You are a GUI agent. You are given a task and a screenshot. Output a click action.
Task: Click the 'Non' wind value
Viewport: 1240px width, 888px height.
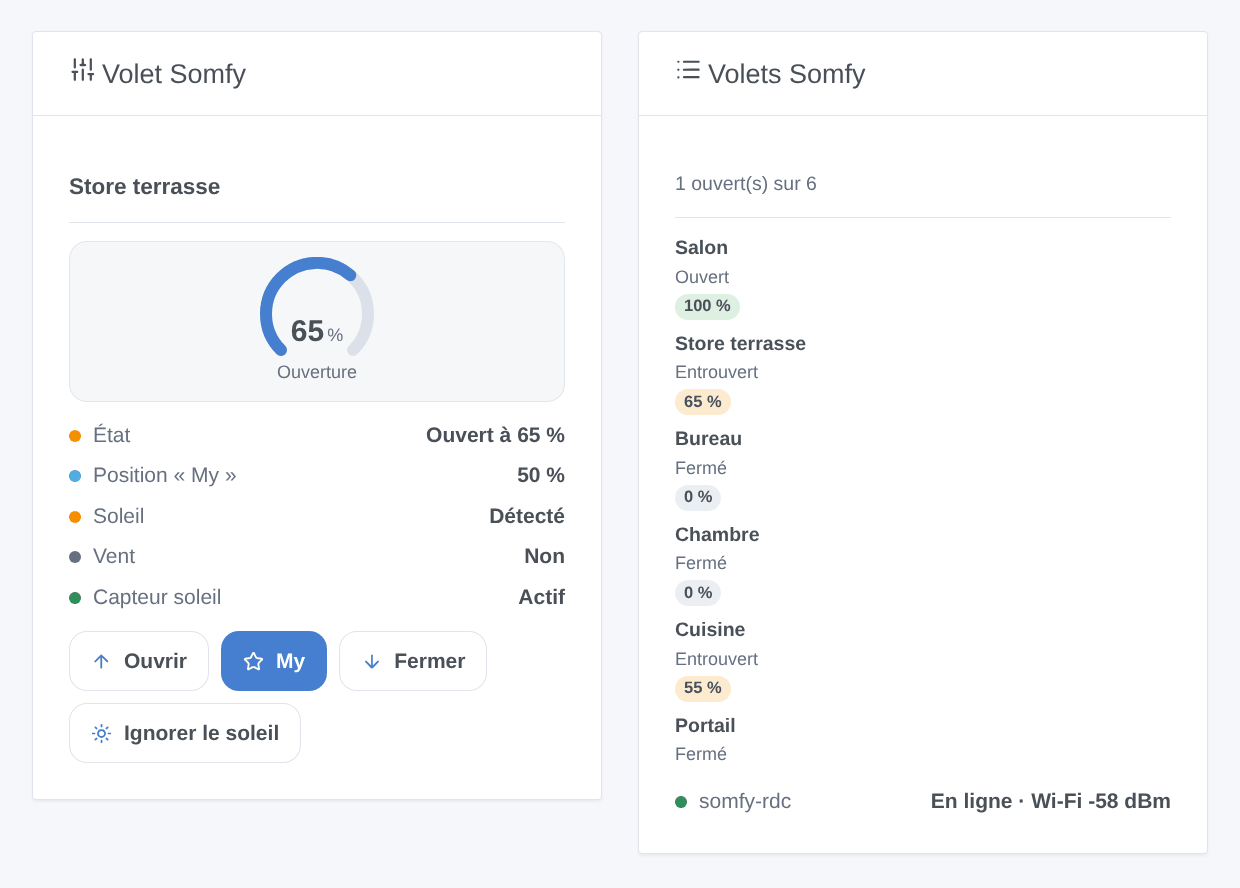point(544,556)
